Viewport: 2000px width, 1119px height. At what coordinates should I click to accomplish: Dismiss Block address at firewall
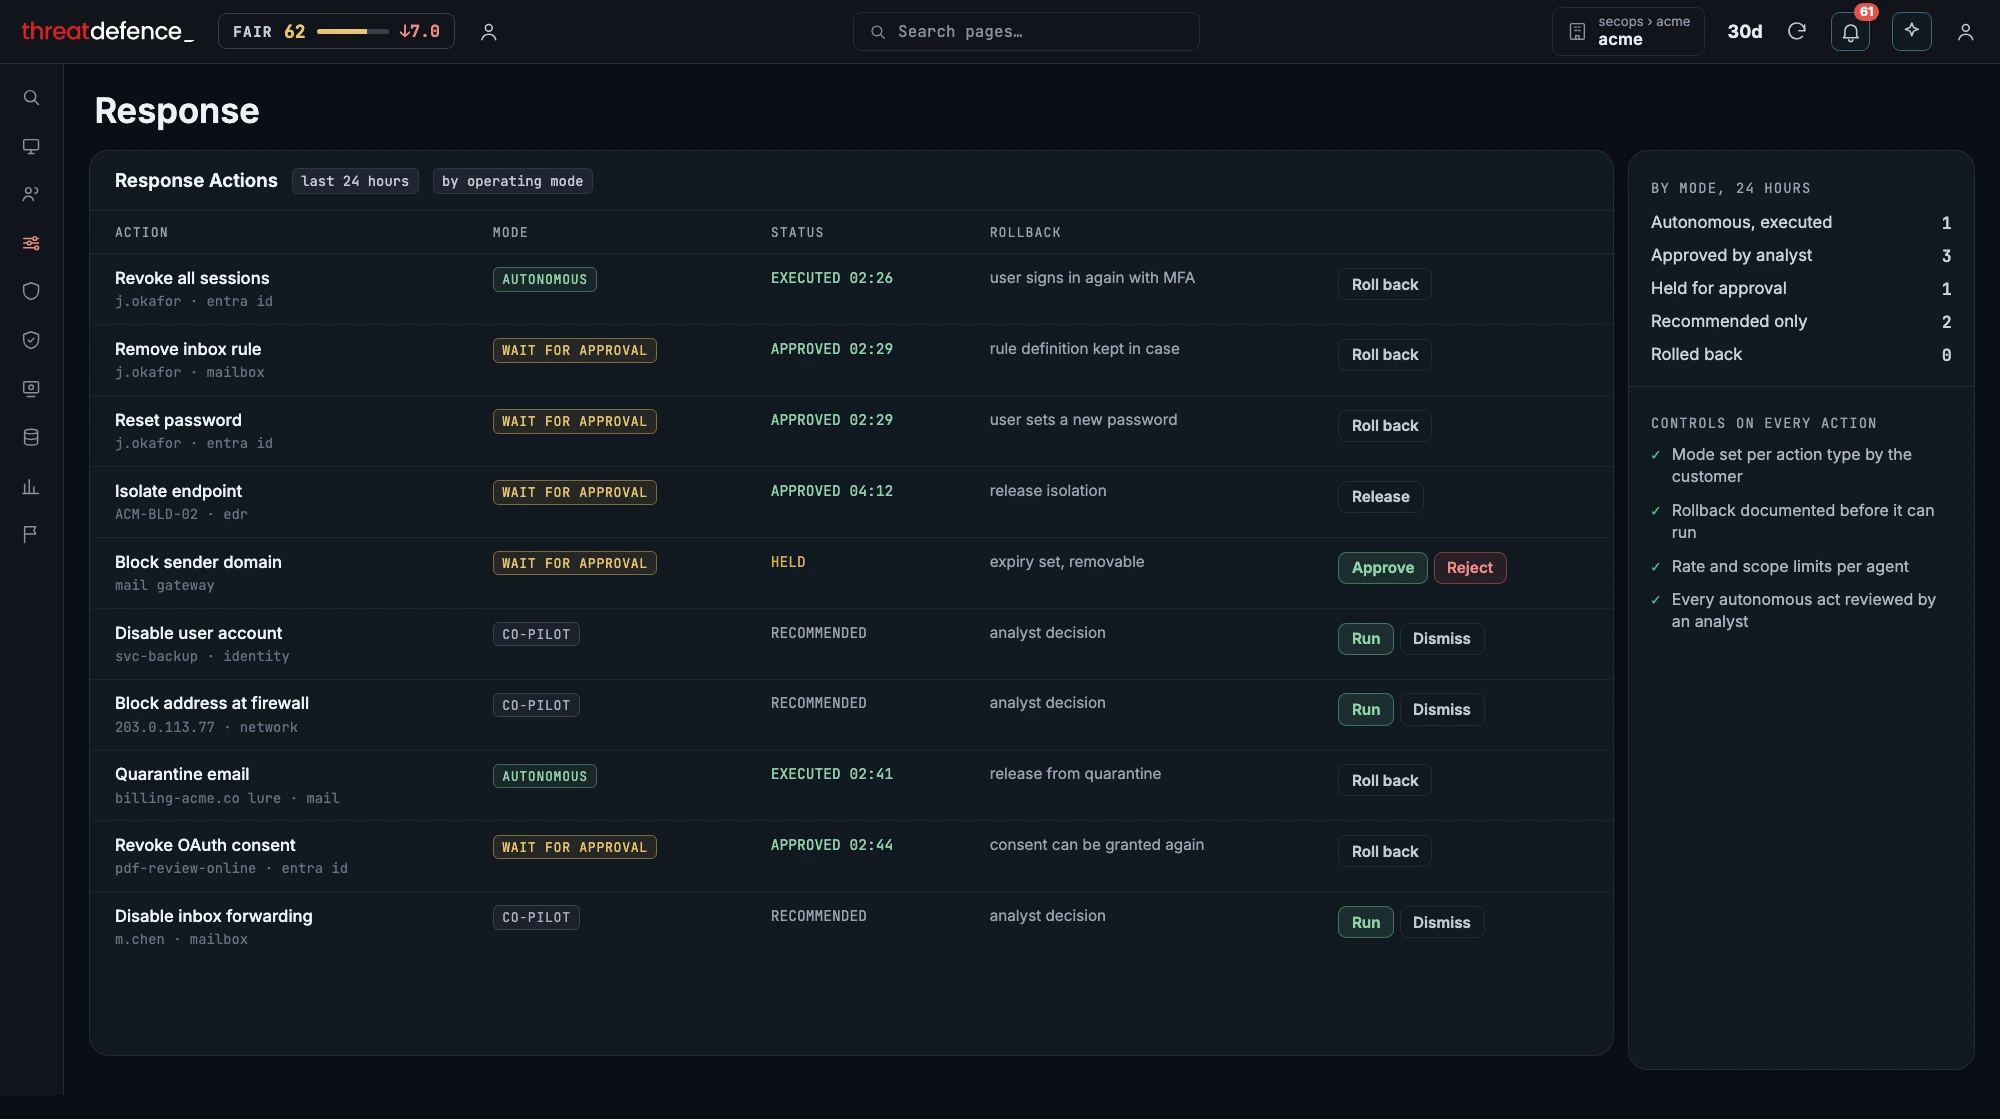(1441, 710)
